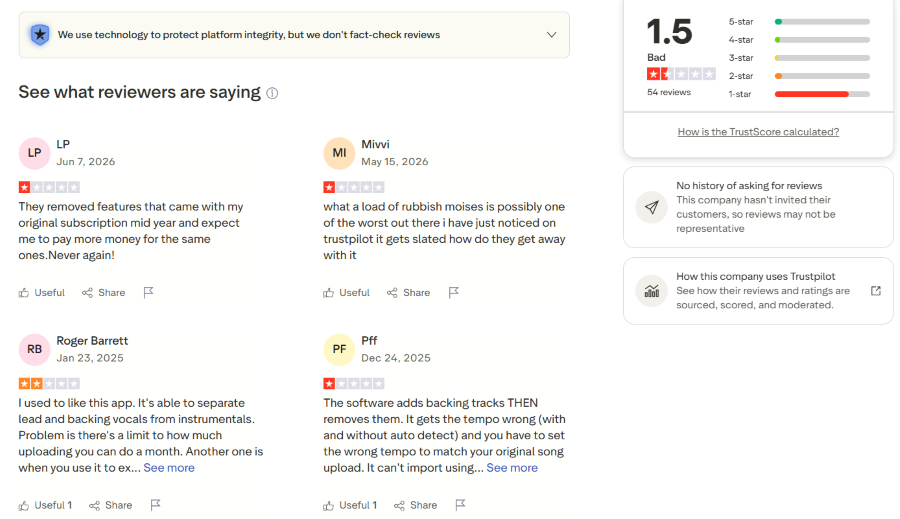The image size is (900, 519).
Task: Click the Jan 23, 2025 review date
Action: [x=90, y=358]
